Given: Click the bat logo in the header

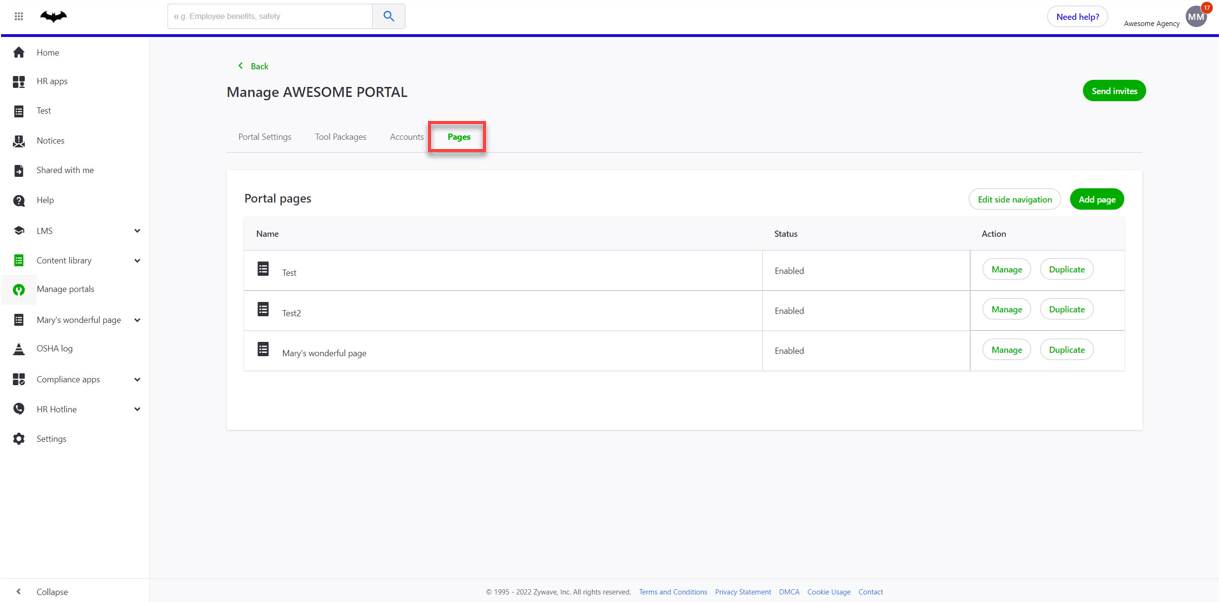Looking at the screenshot, I should coord(52,16).
